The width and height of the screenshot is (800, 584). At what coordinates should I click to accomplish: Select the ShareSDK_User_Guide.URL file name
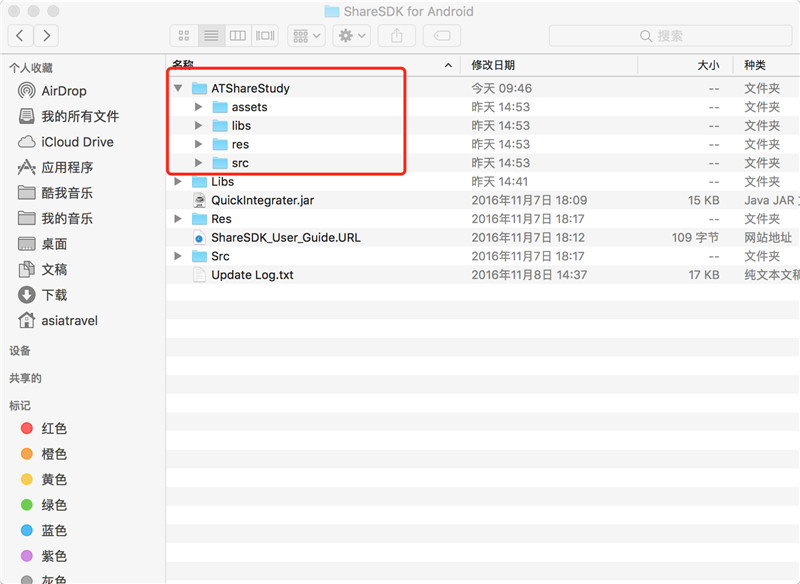coord(286,238)
